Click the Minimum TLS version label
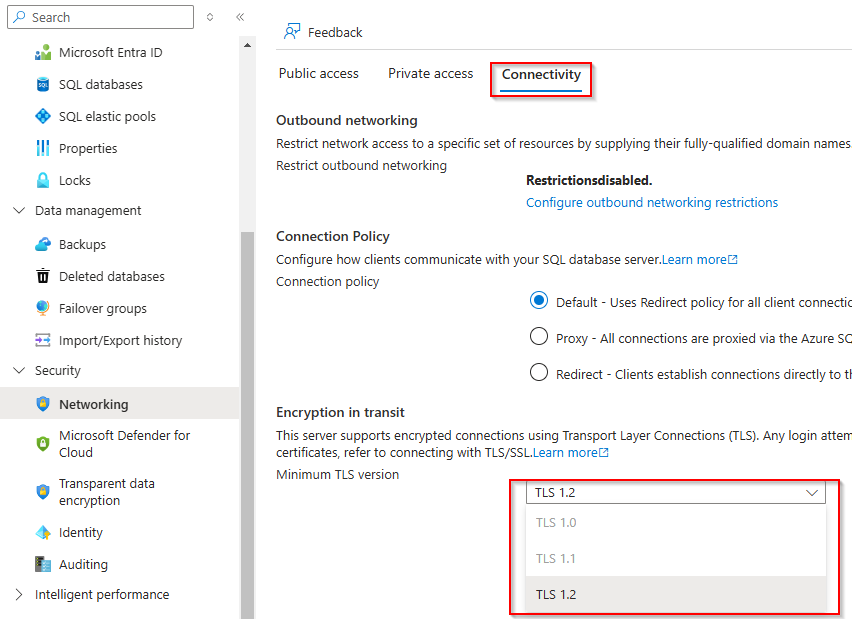 pyautogui.click(x=337, y=474)
